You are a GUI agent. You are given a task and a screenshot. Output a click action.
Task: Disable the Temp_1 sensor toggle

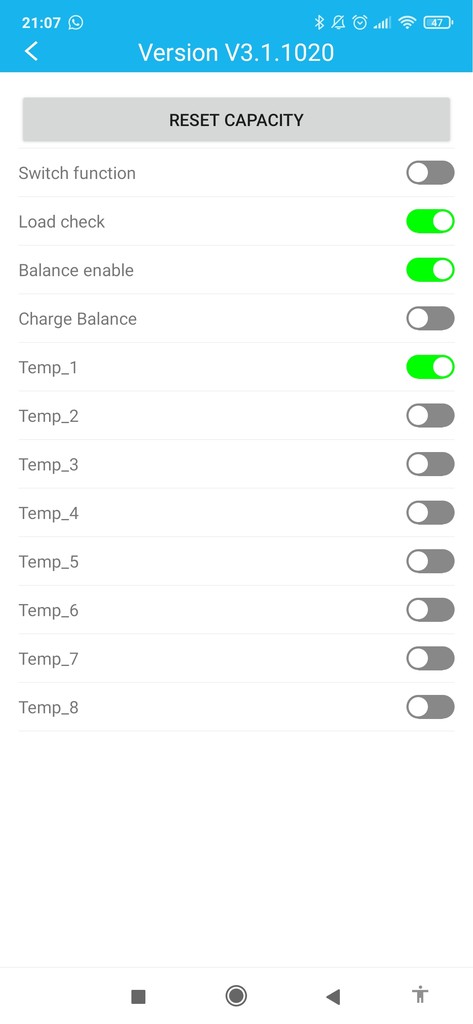[x=430, y=367]
